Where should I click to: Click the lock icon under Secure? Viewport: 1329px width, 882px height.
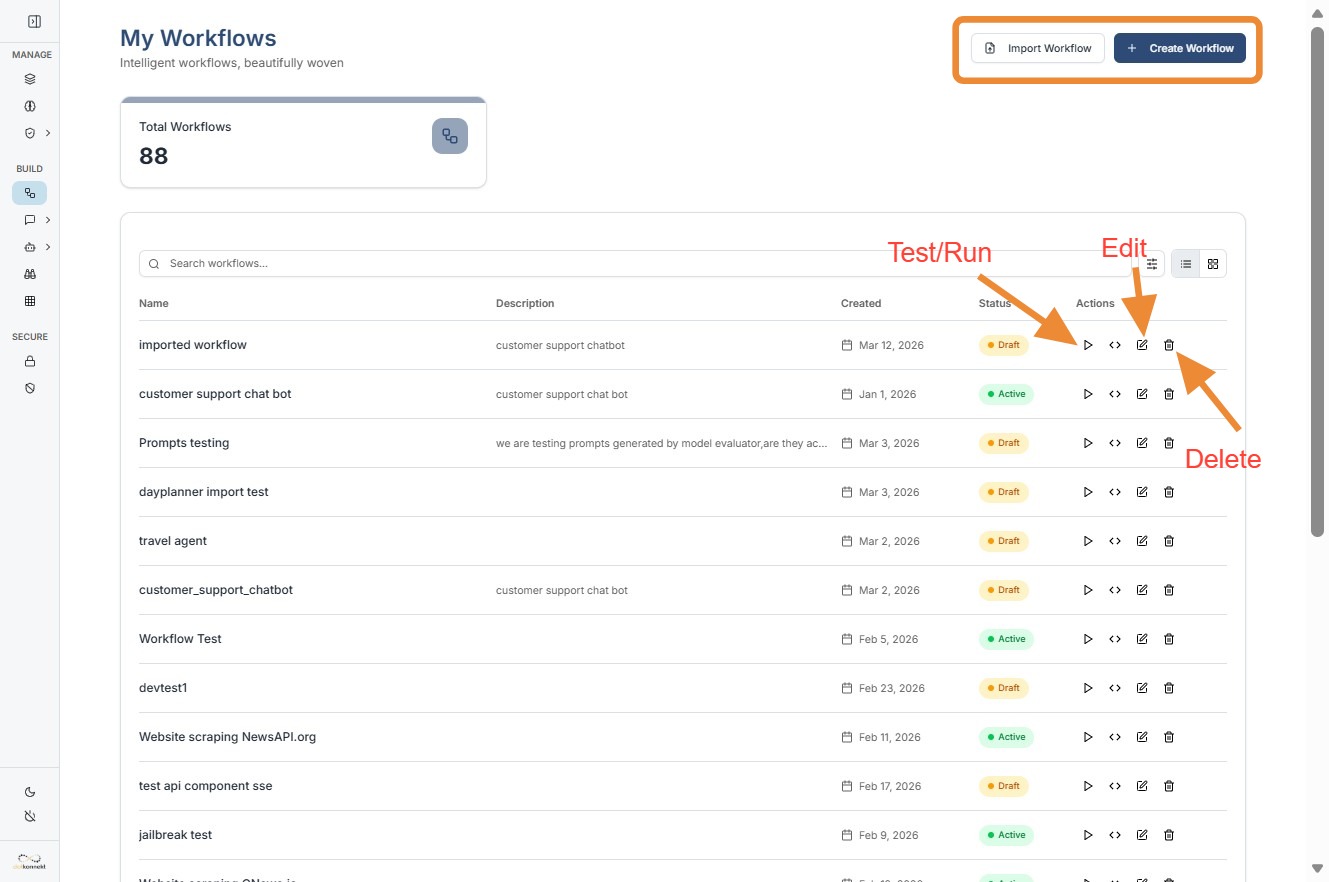(x=30, y=361)
